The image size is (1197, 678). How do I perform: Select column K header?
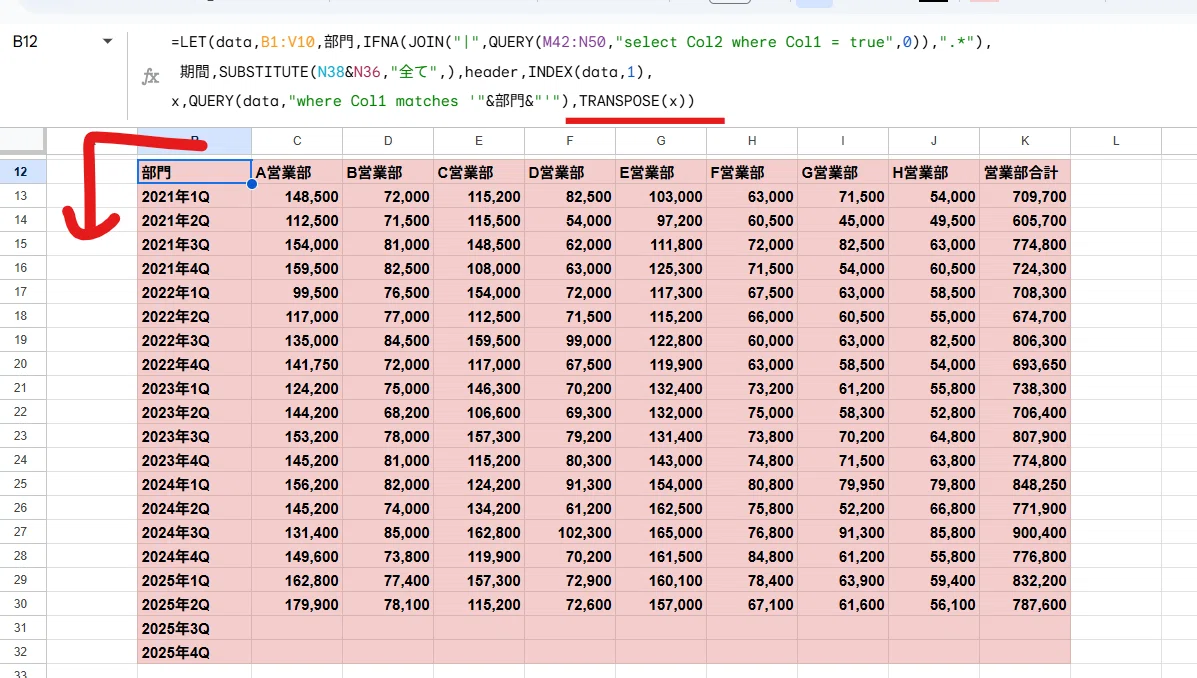[x=1025, y=140]
